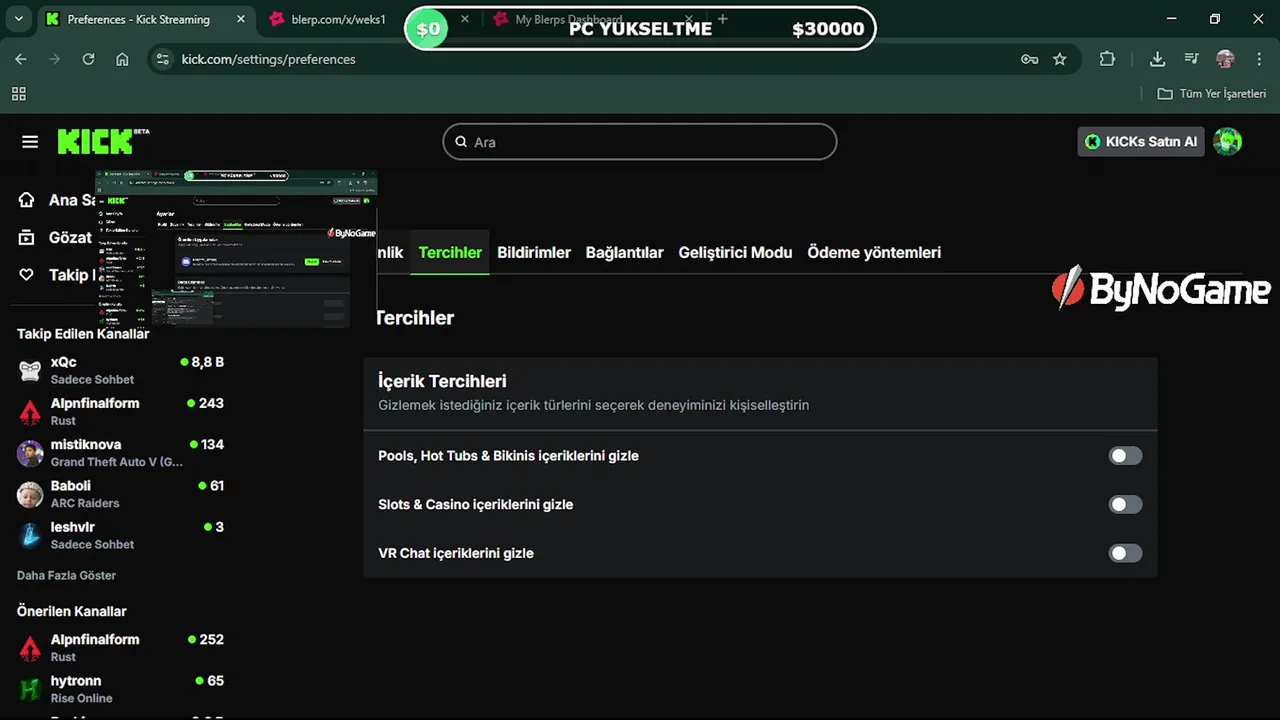Toggle hide Pools, Hot Tubs & Bikinis content
1280x720 pixels.
pyautogui.click(x=1125, y=456)
